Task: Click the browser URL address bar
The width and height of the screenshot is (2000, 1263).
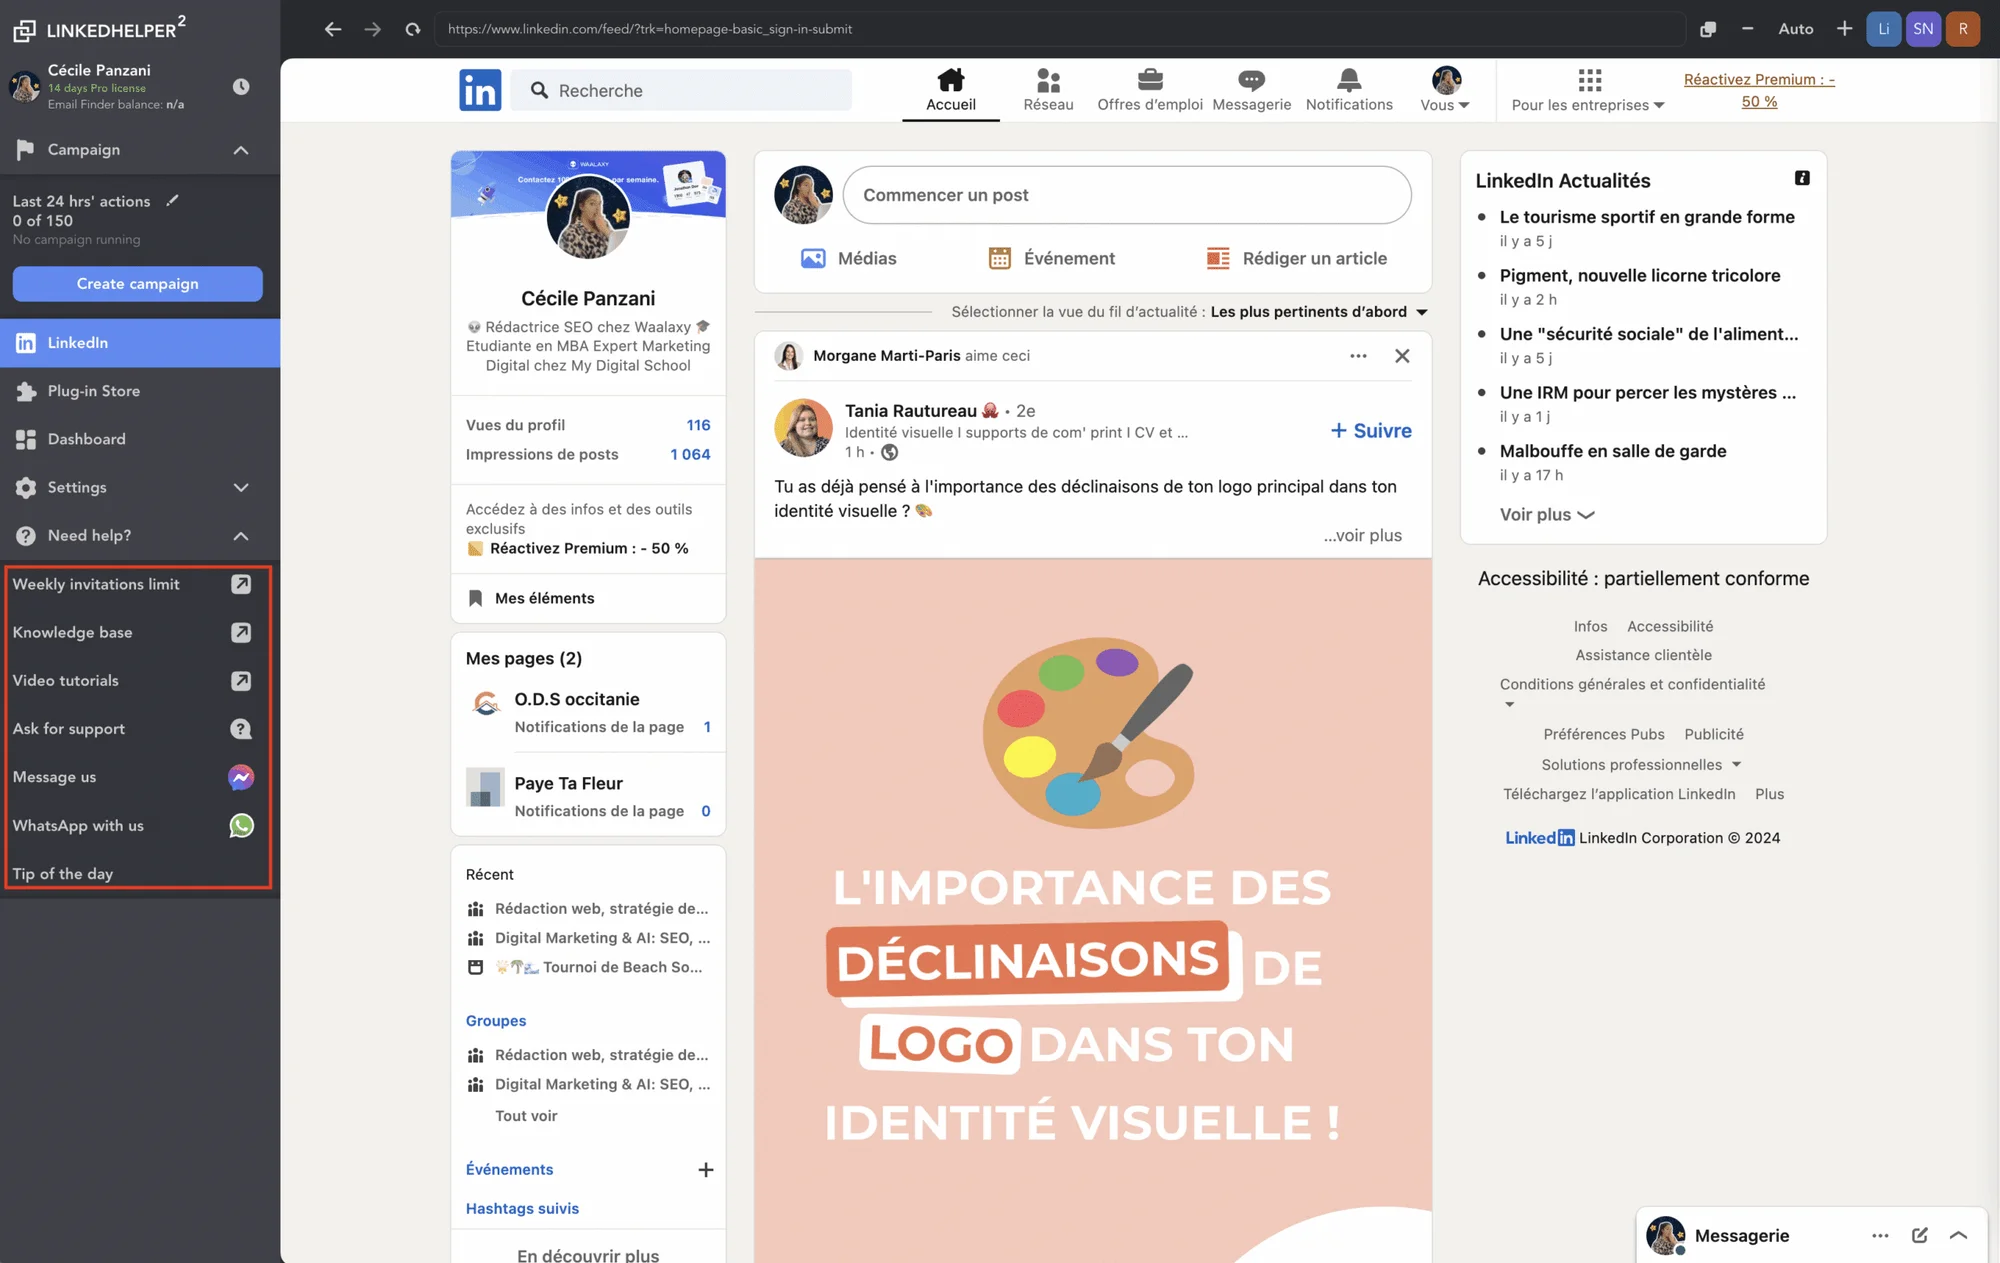Action: pyautogui.click(x=1060, y=29)
